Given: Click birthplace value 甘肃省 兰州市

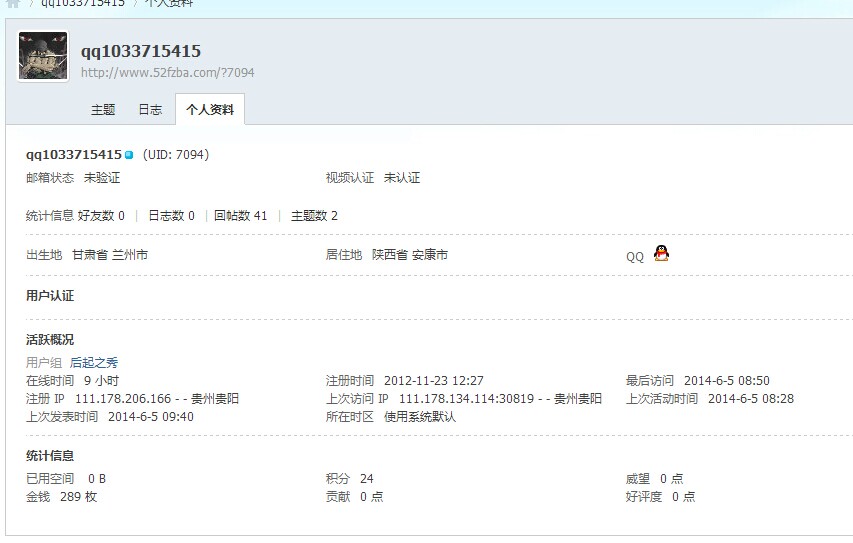Looking at the screenshot, I should coord(110,255).
